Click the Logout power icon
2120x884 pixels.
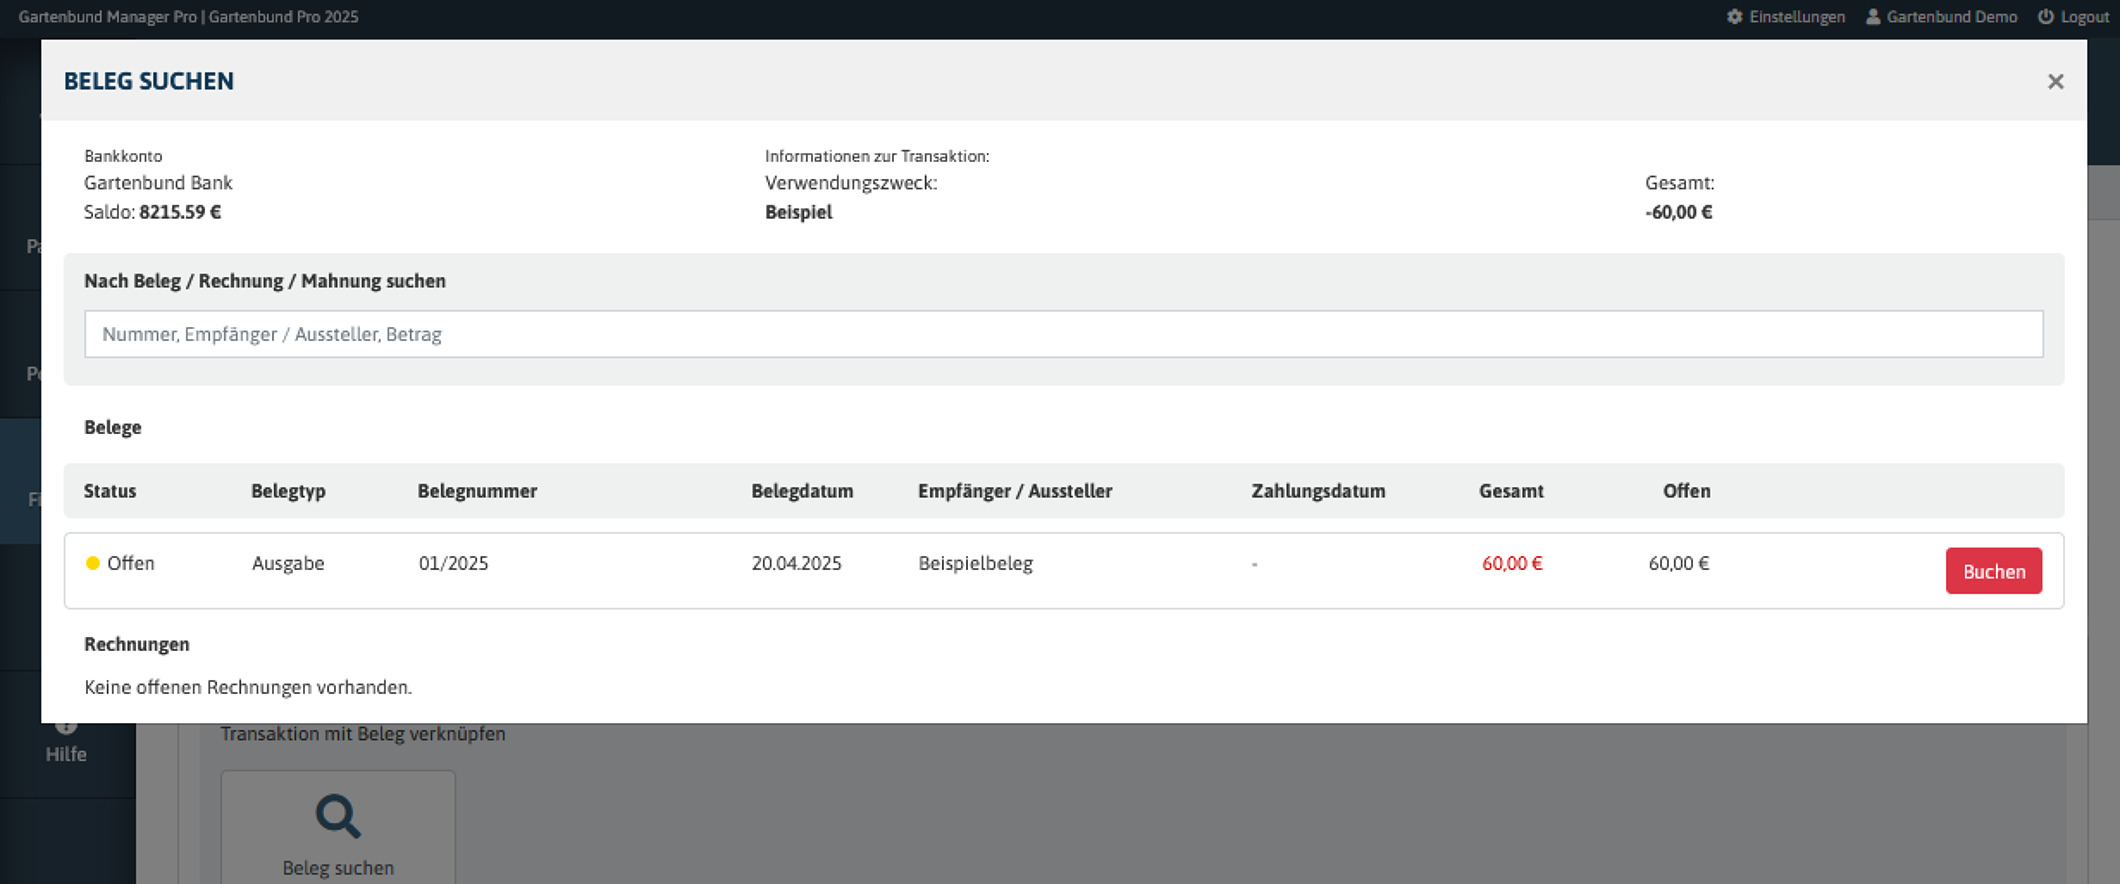click(2046, 17)
